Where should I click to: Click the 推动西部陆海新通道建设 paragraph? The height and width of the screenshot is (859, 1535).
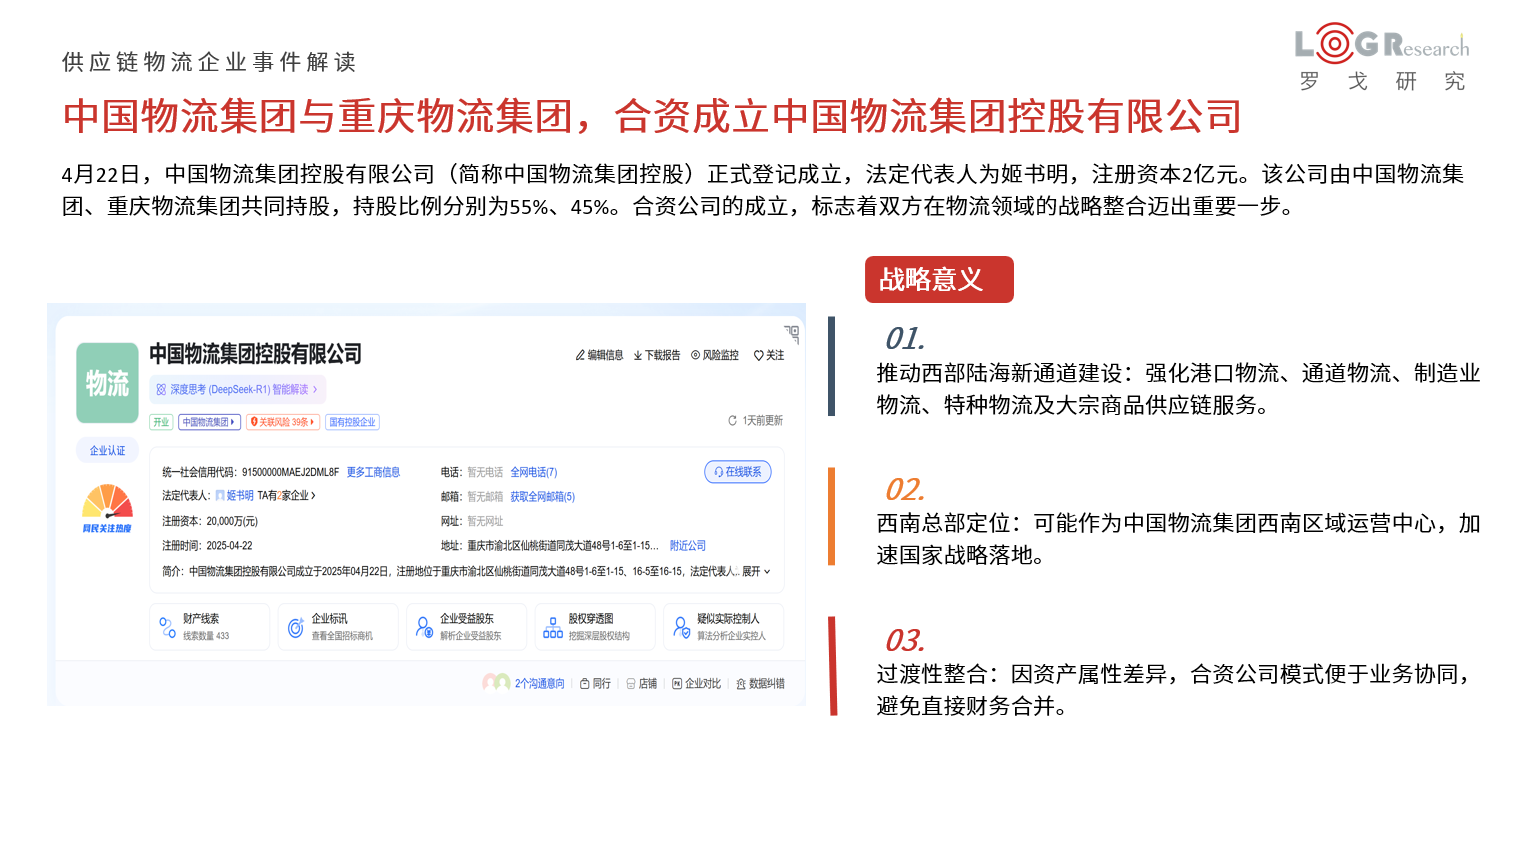(1178, 389)
